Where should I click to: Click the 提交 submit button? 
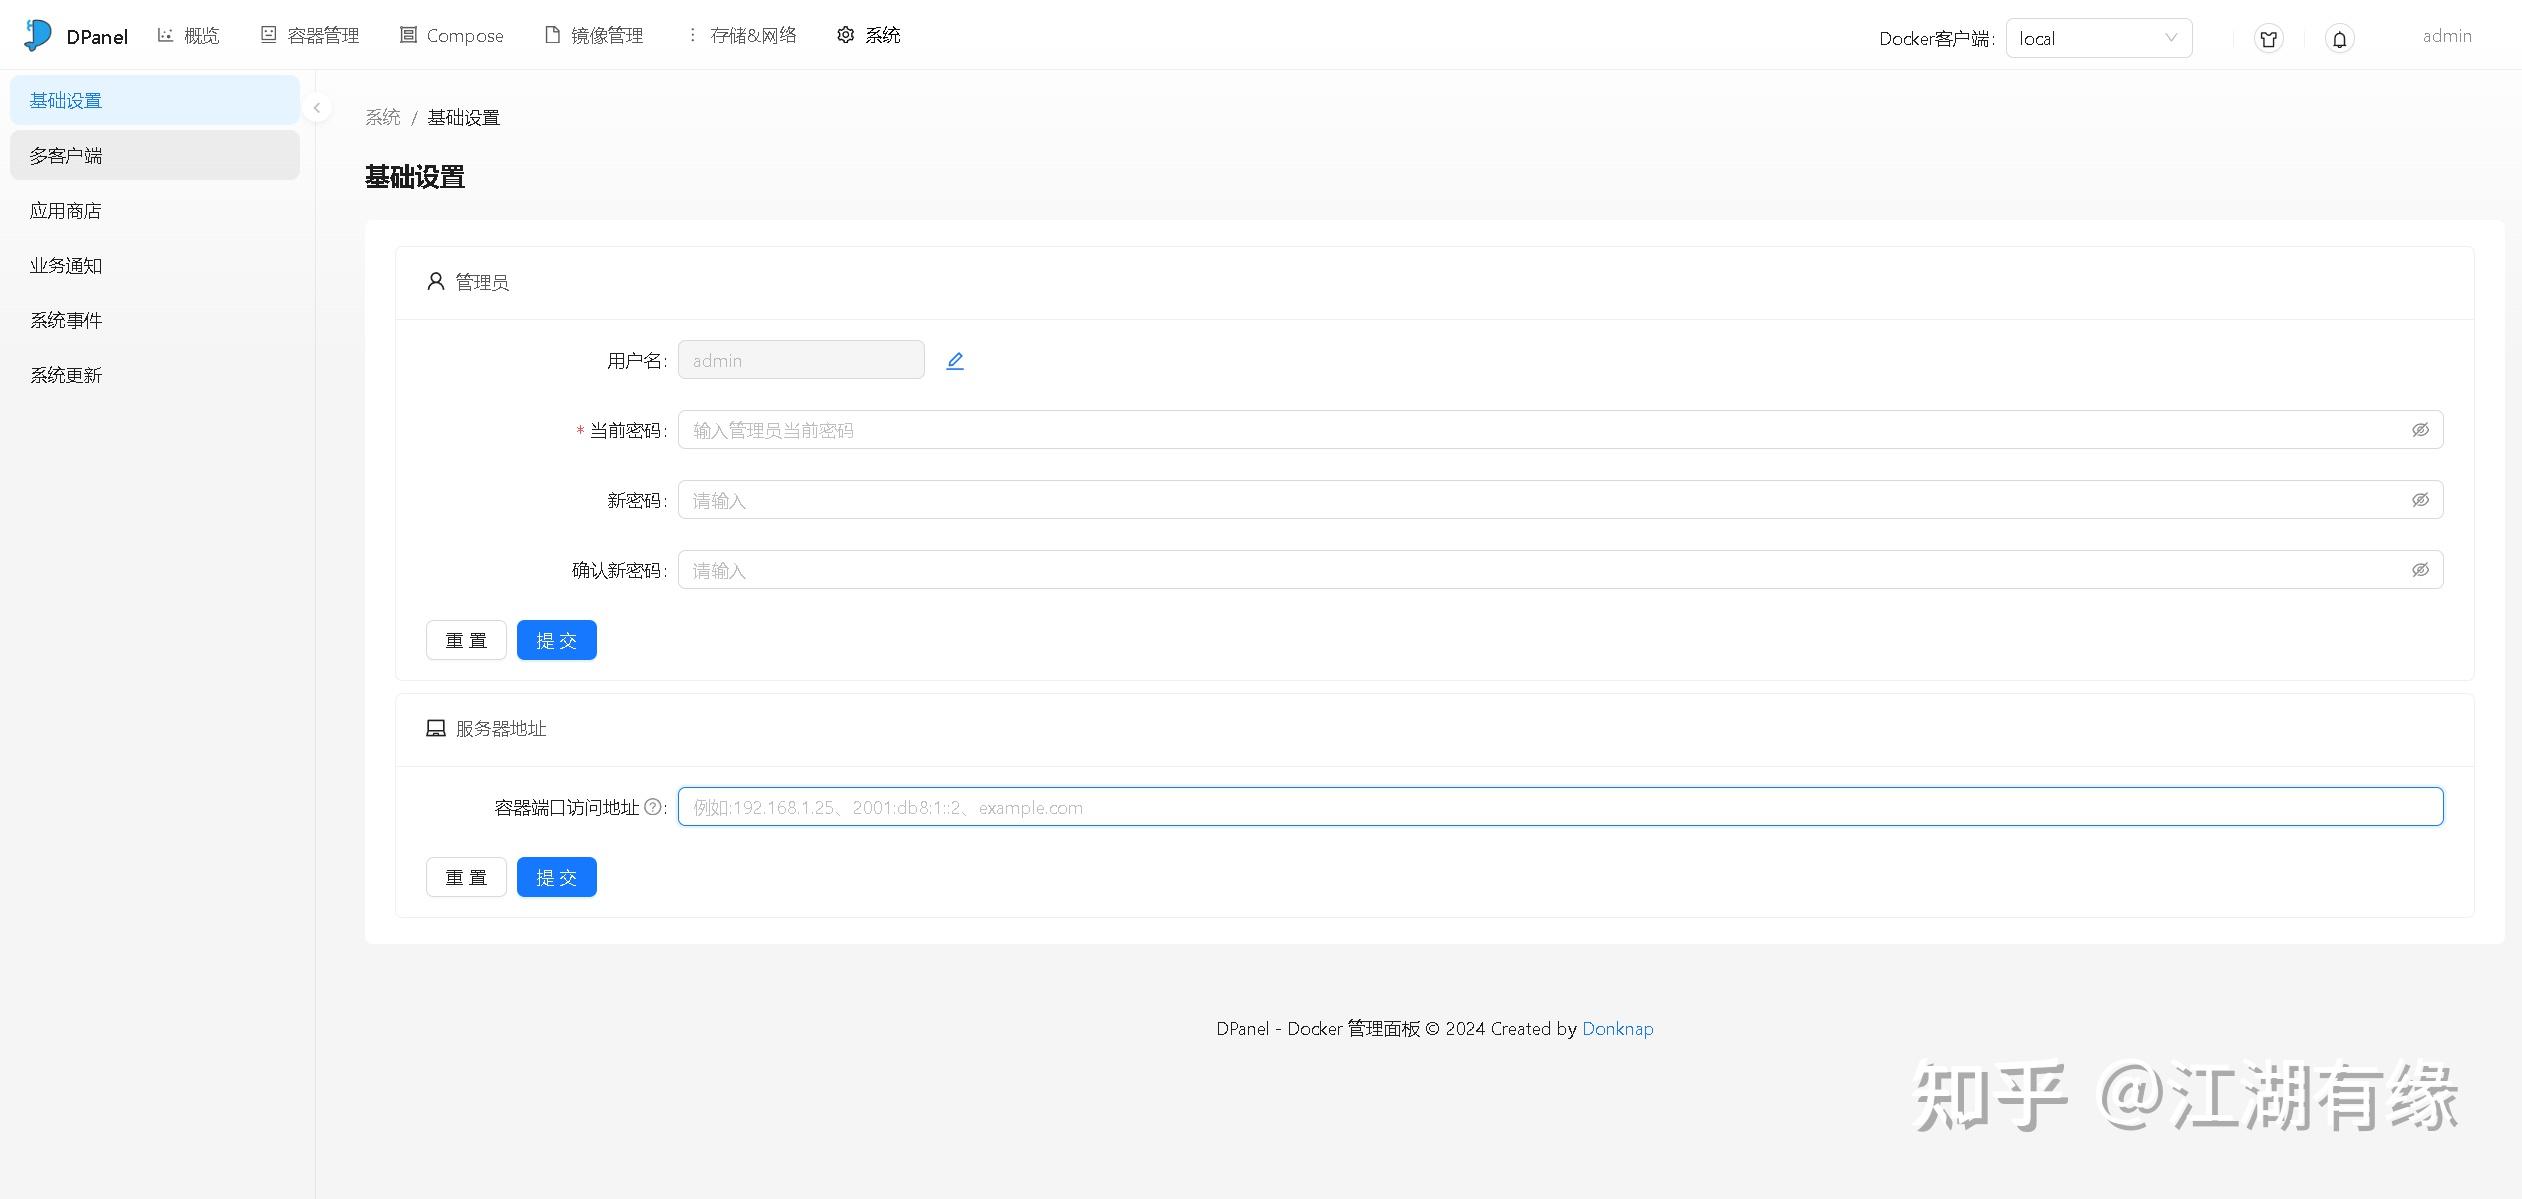pyautogui.click(x=556, y=639)
